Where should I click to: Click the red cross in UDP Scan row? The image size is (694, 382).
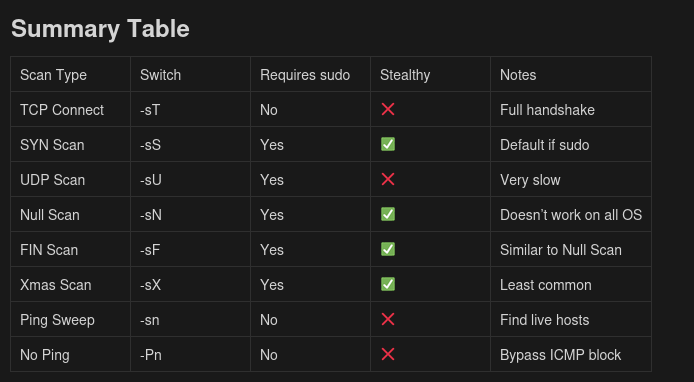coord(388,179)
